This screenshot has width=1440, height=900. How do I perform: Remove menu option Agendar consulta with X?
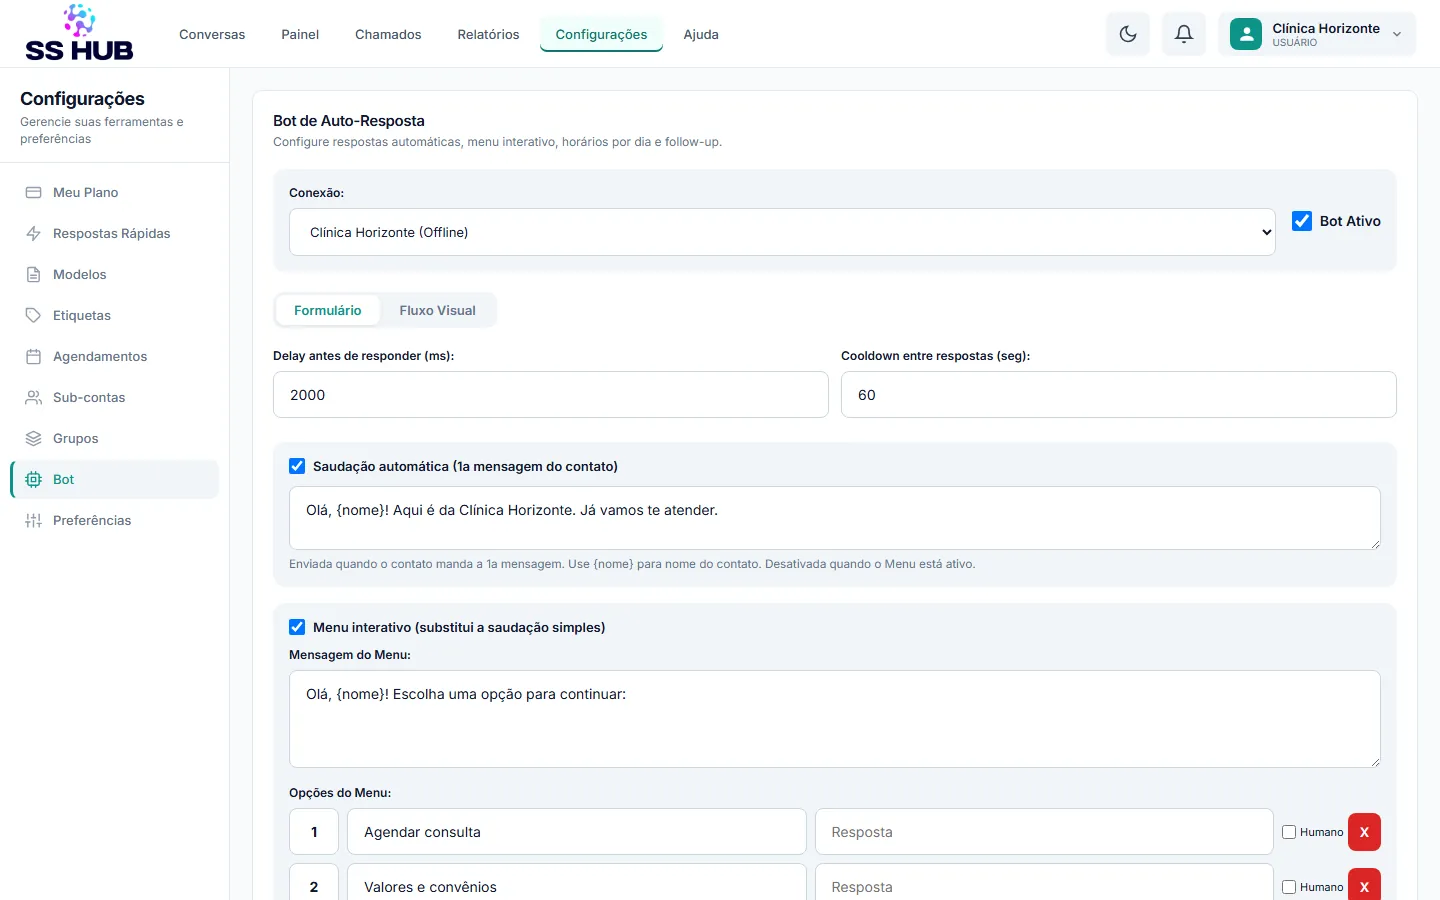[1364, 832]
